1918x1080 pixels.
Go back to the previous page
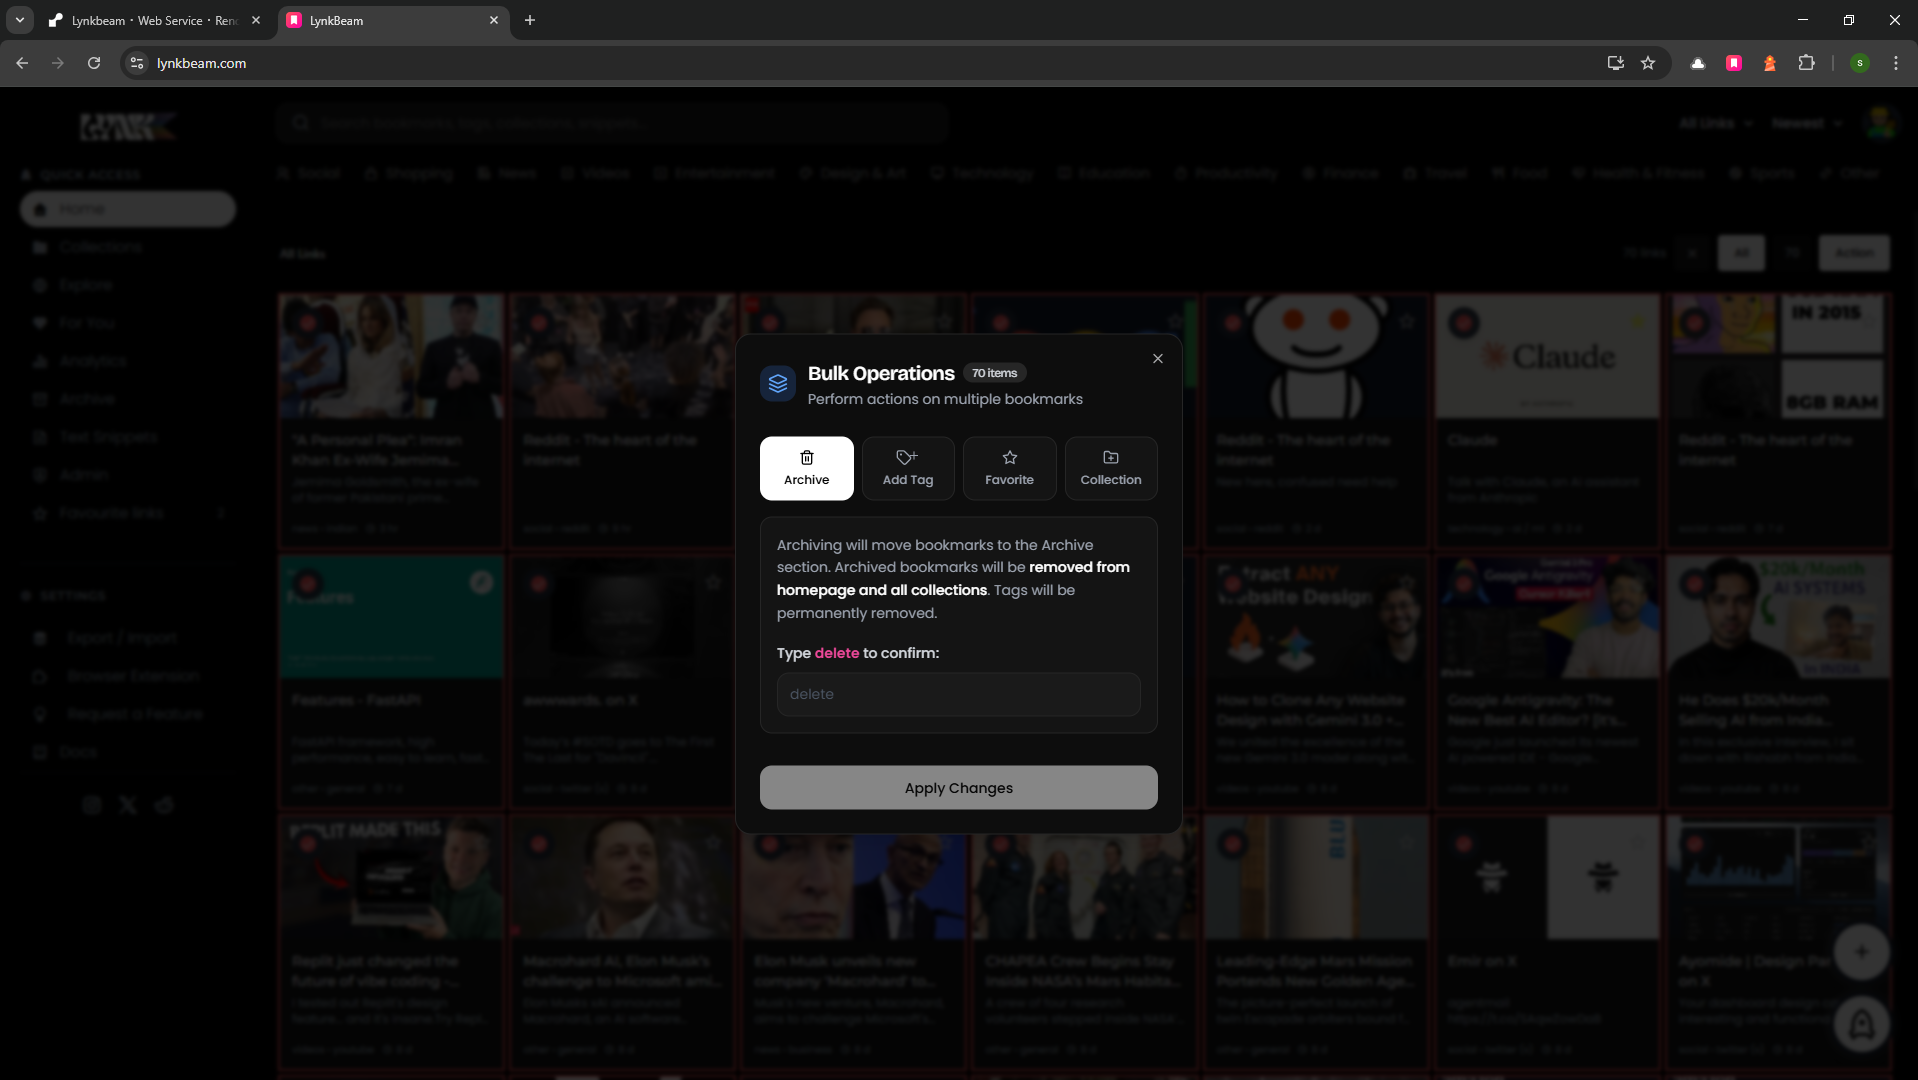tap(22, 63)
